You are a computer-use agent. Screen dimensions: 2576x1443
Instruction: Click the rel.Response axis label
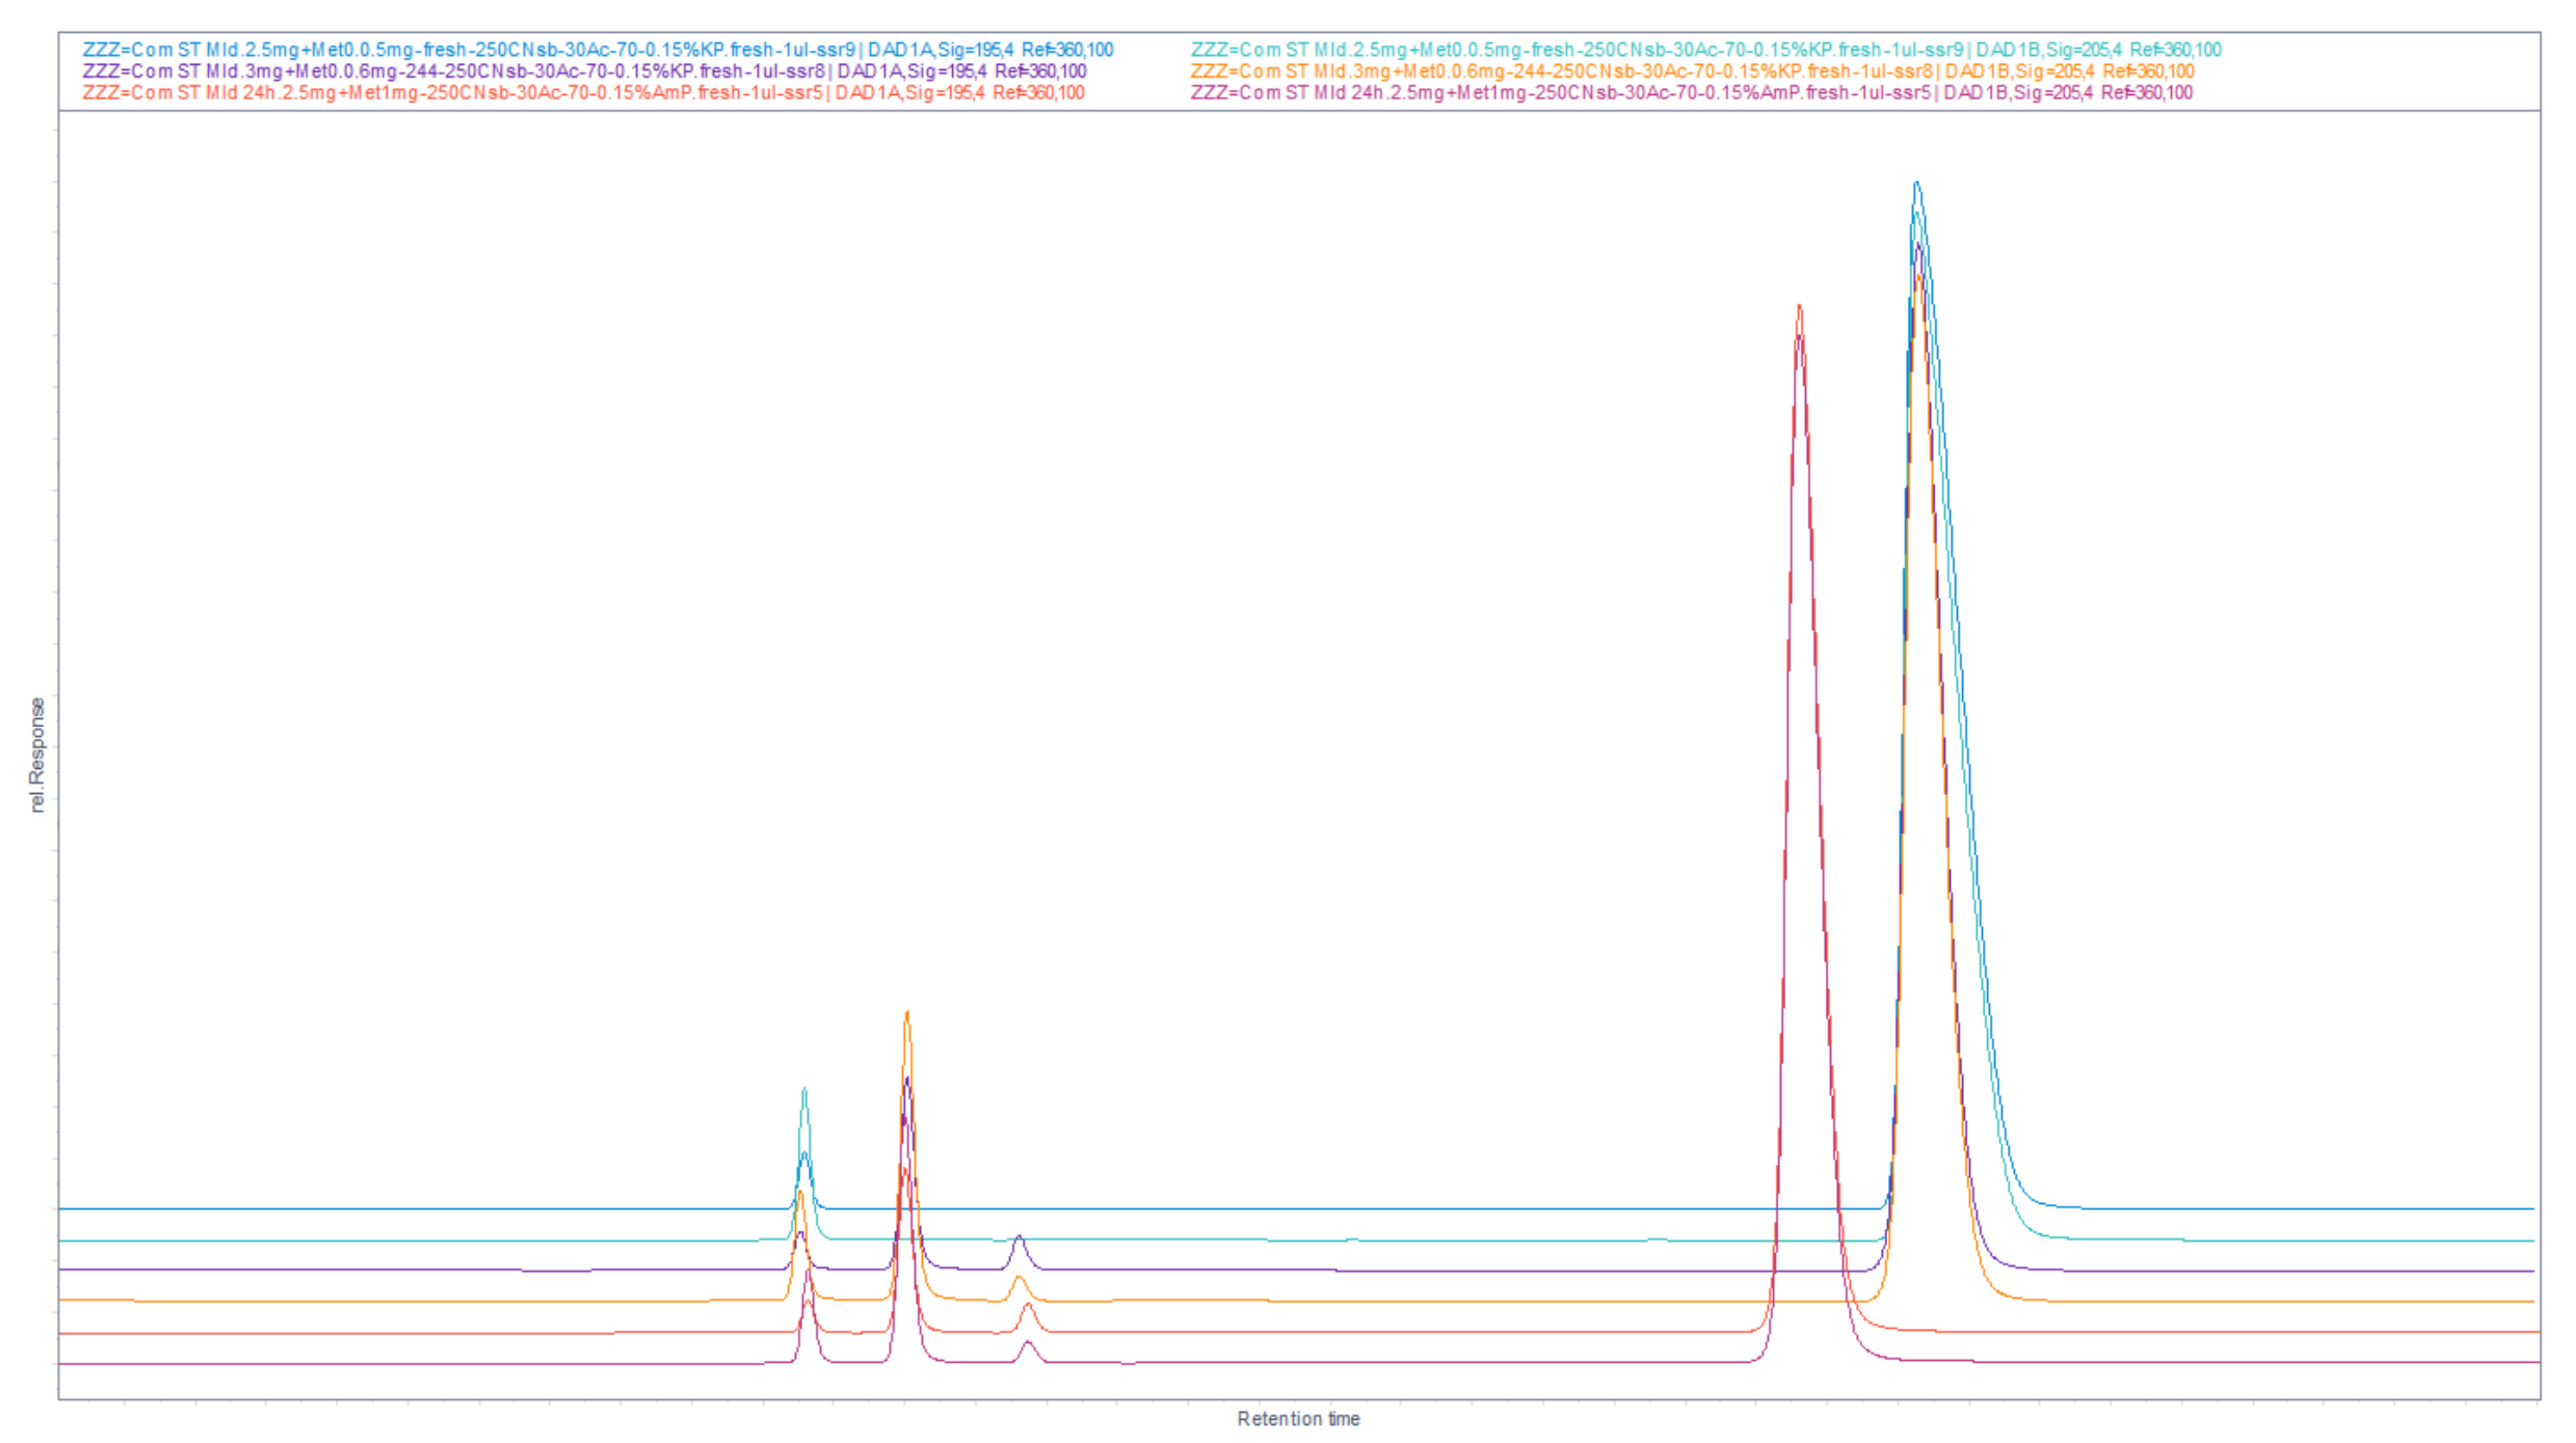37,755
